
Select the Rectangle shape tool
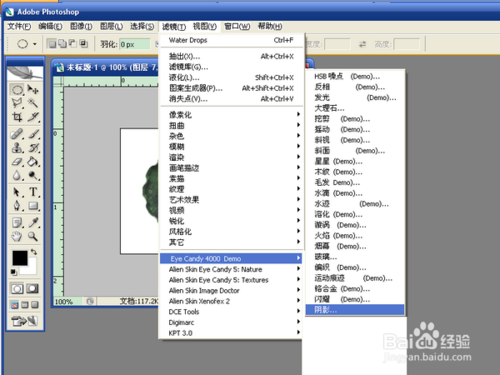33,206
